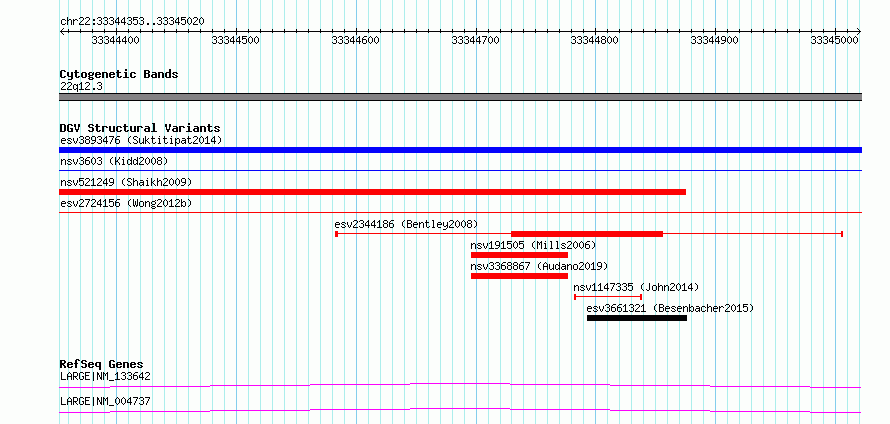Click the 22q12.3 band label
The width and height of the screenshot is (890, 424).
pyautogui.click(x=81, y=87)
